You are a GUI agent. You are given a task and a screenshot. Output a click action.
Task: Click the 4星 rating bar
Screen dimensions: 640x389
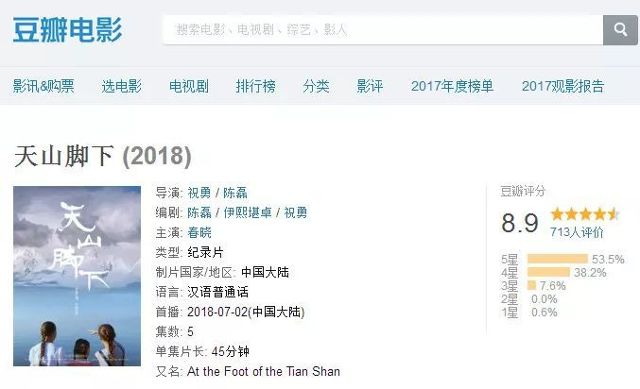(549, 272)
